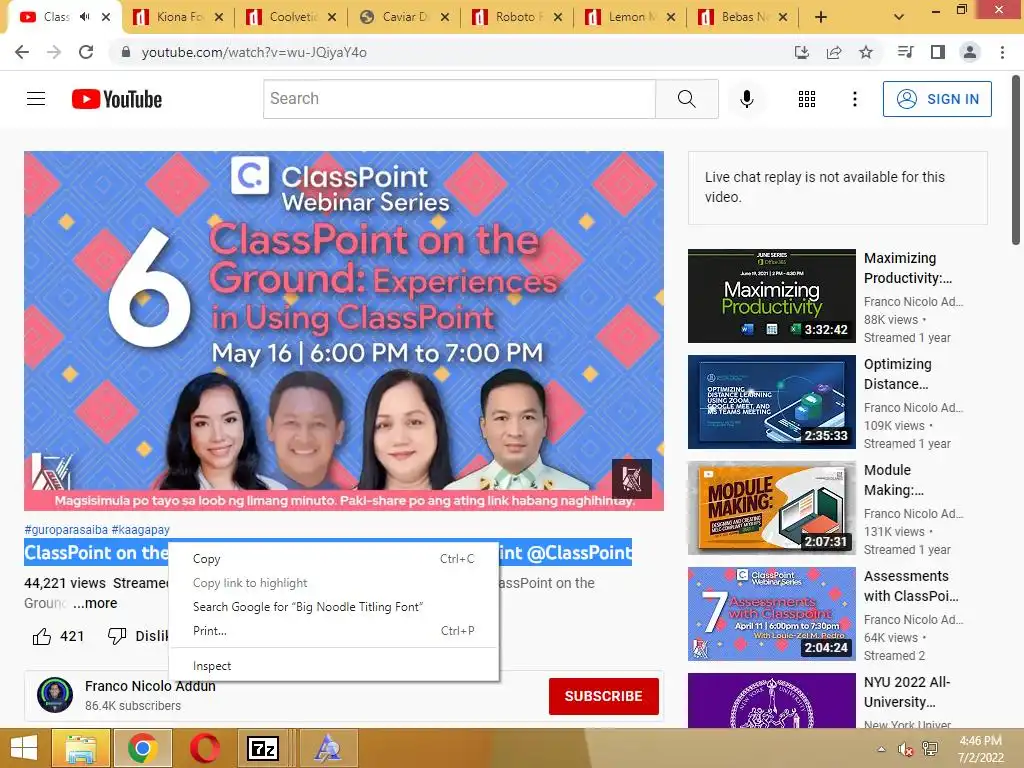Open File Explorer from taskbar
1024x768 pixels.
[80, 748]
